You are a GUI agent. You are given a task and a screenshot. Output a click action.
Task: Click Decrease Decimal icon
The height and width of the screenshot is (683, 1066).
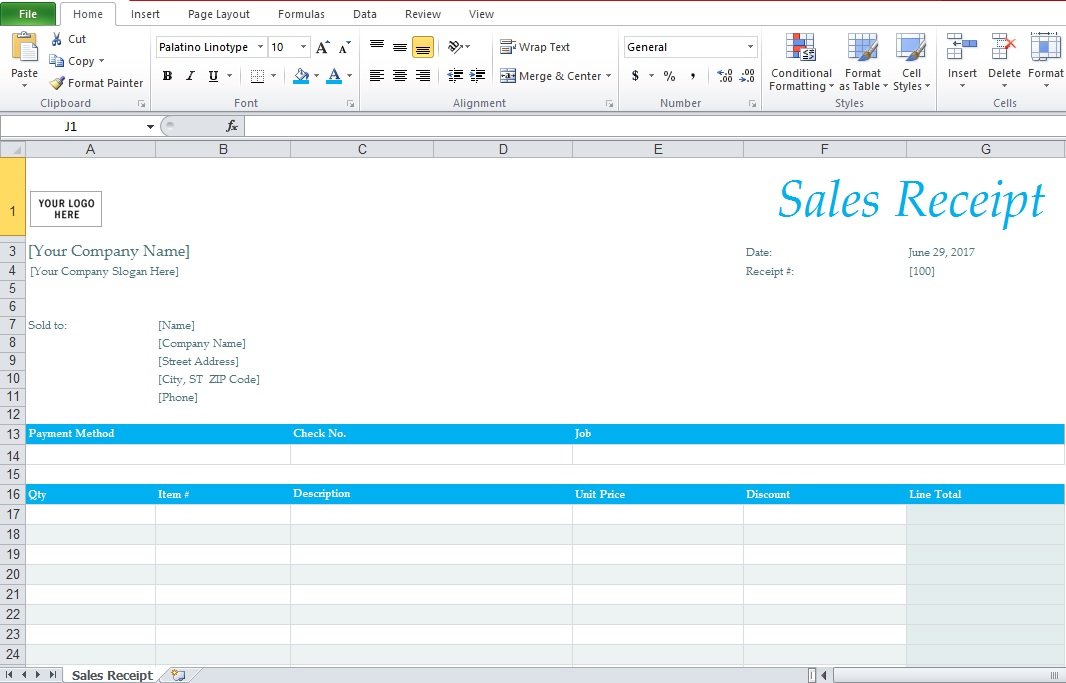(747, 75)
